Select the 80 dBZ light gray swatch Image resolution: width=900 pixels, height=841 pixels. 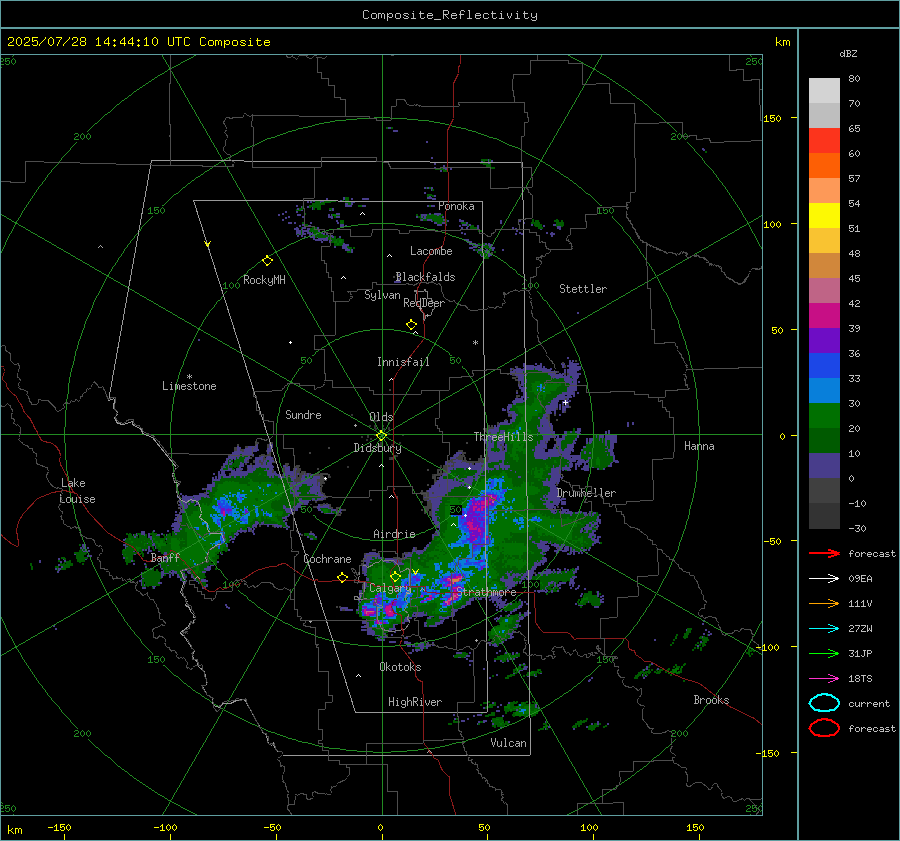pos(824,90)
